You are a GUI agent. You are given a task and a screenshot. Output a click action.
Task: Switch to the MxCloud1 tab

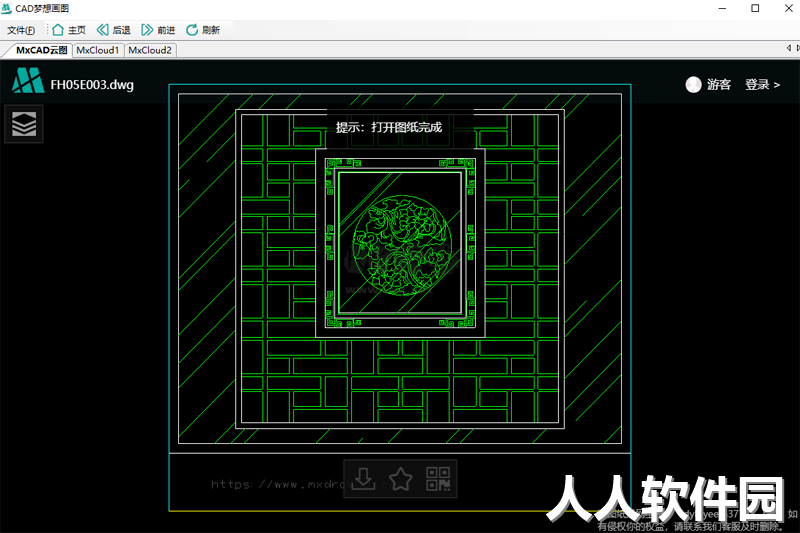(x=97, y=50)
